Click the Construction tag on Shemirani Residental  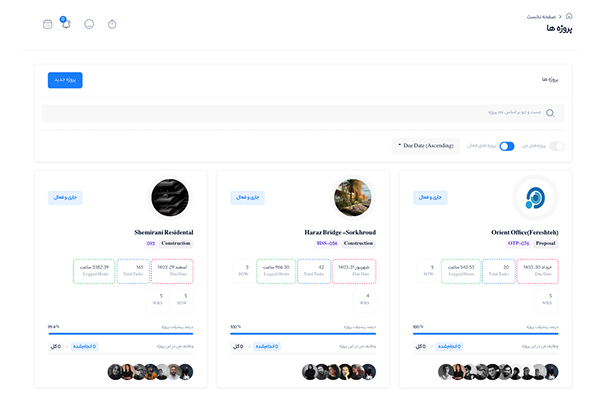175,243
